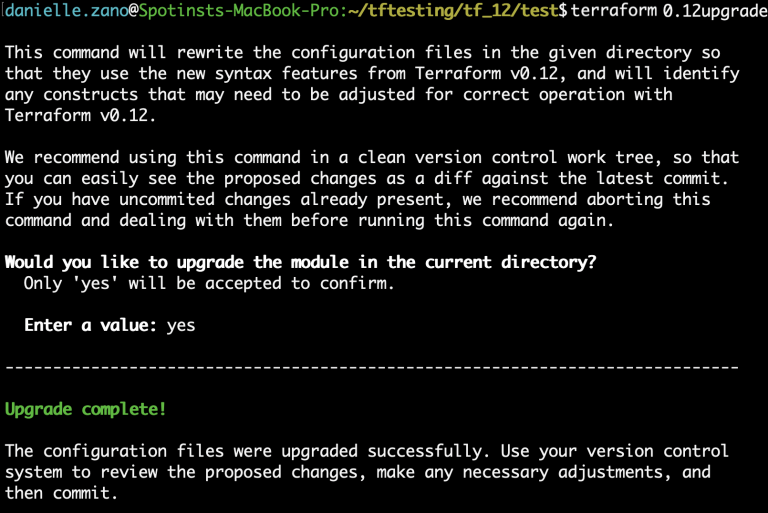The image size is (768, 513).
Task: Click the dashed separator line
Action: point(372,367)
